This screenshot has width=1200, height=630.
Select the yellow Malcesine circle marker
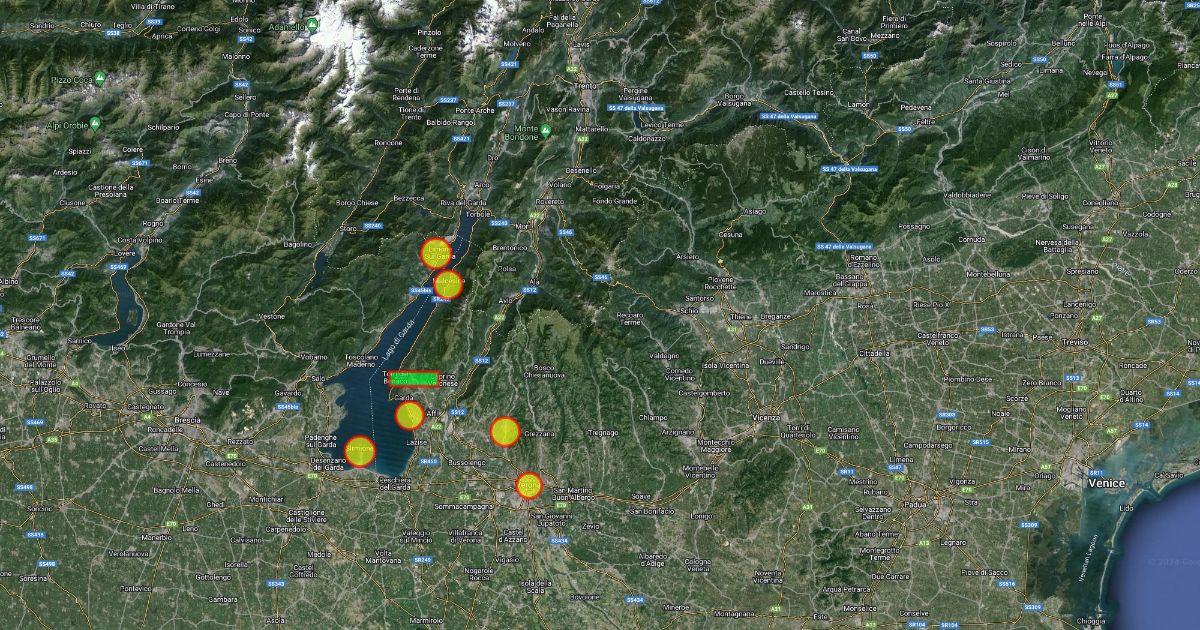click(447, 284)
